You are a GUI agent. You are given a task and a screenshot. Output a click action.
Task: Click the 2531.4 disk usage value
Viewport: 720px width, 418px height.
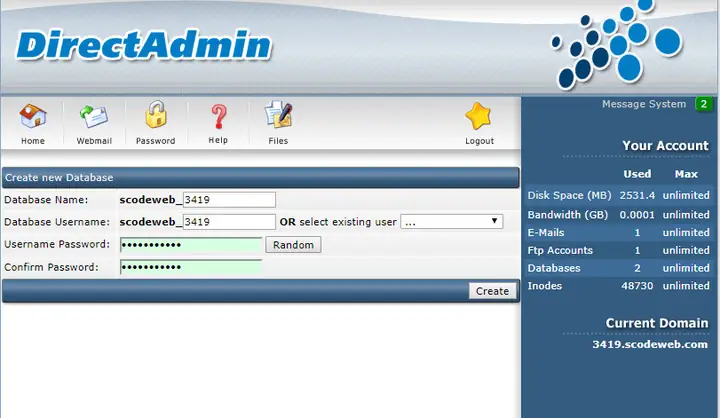coord(637,195)
